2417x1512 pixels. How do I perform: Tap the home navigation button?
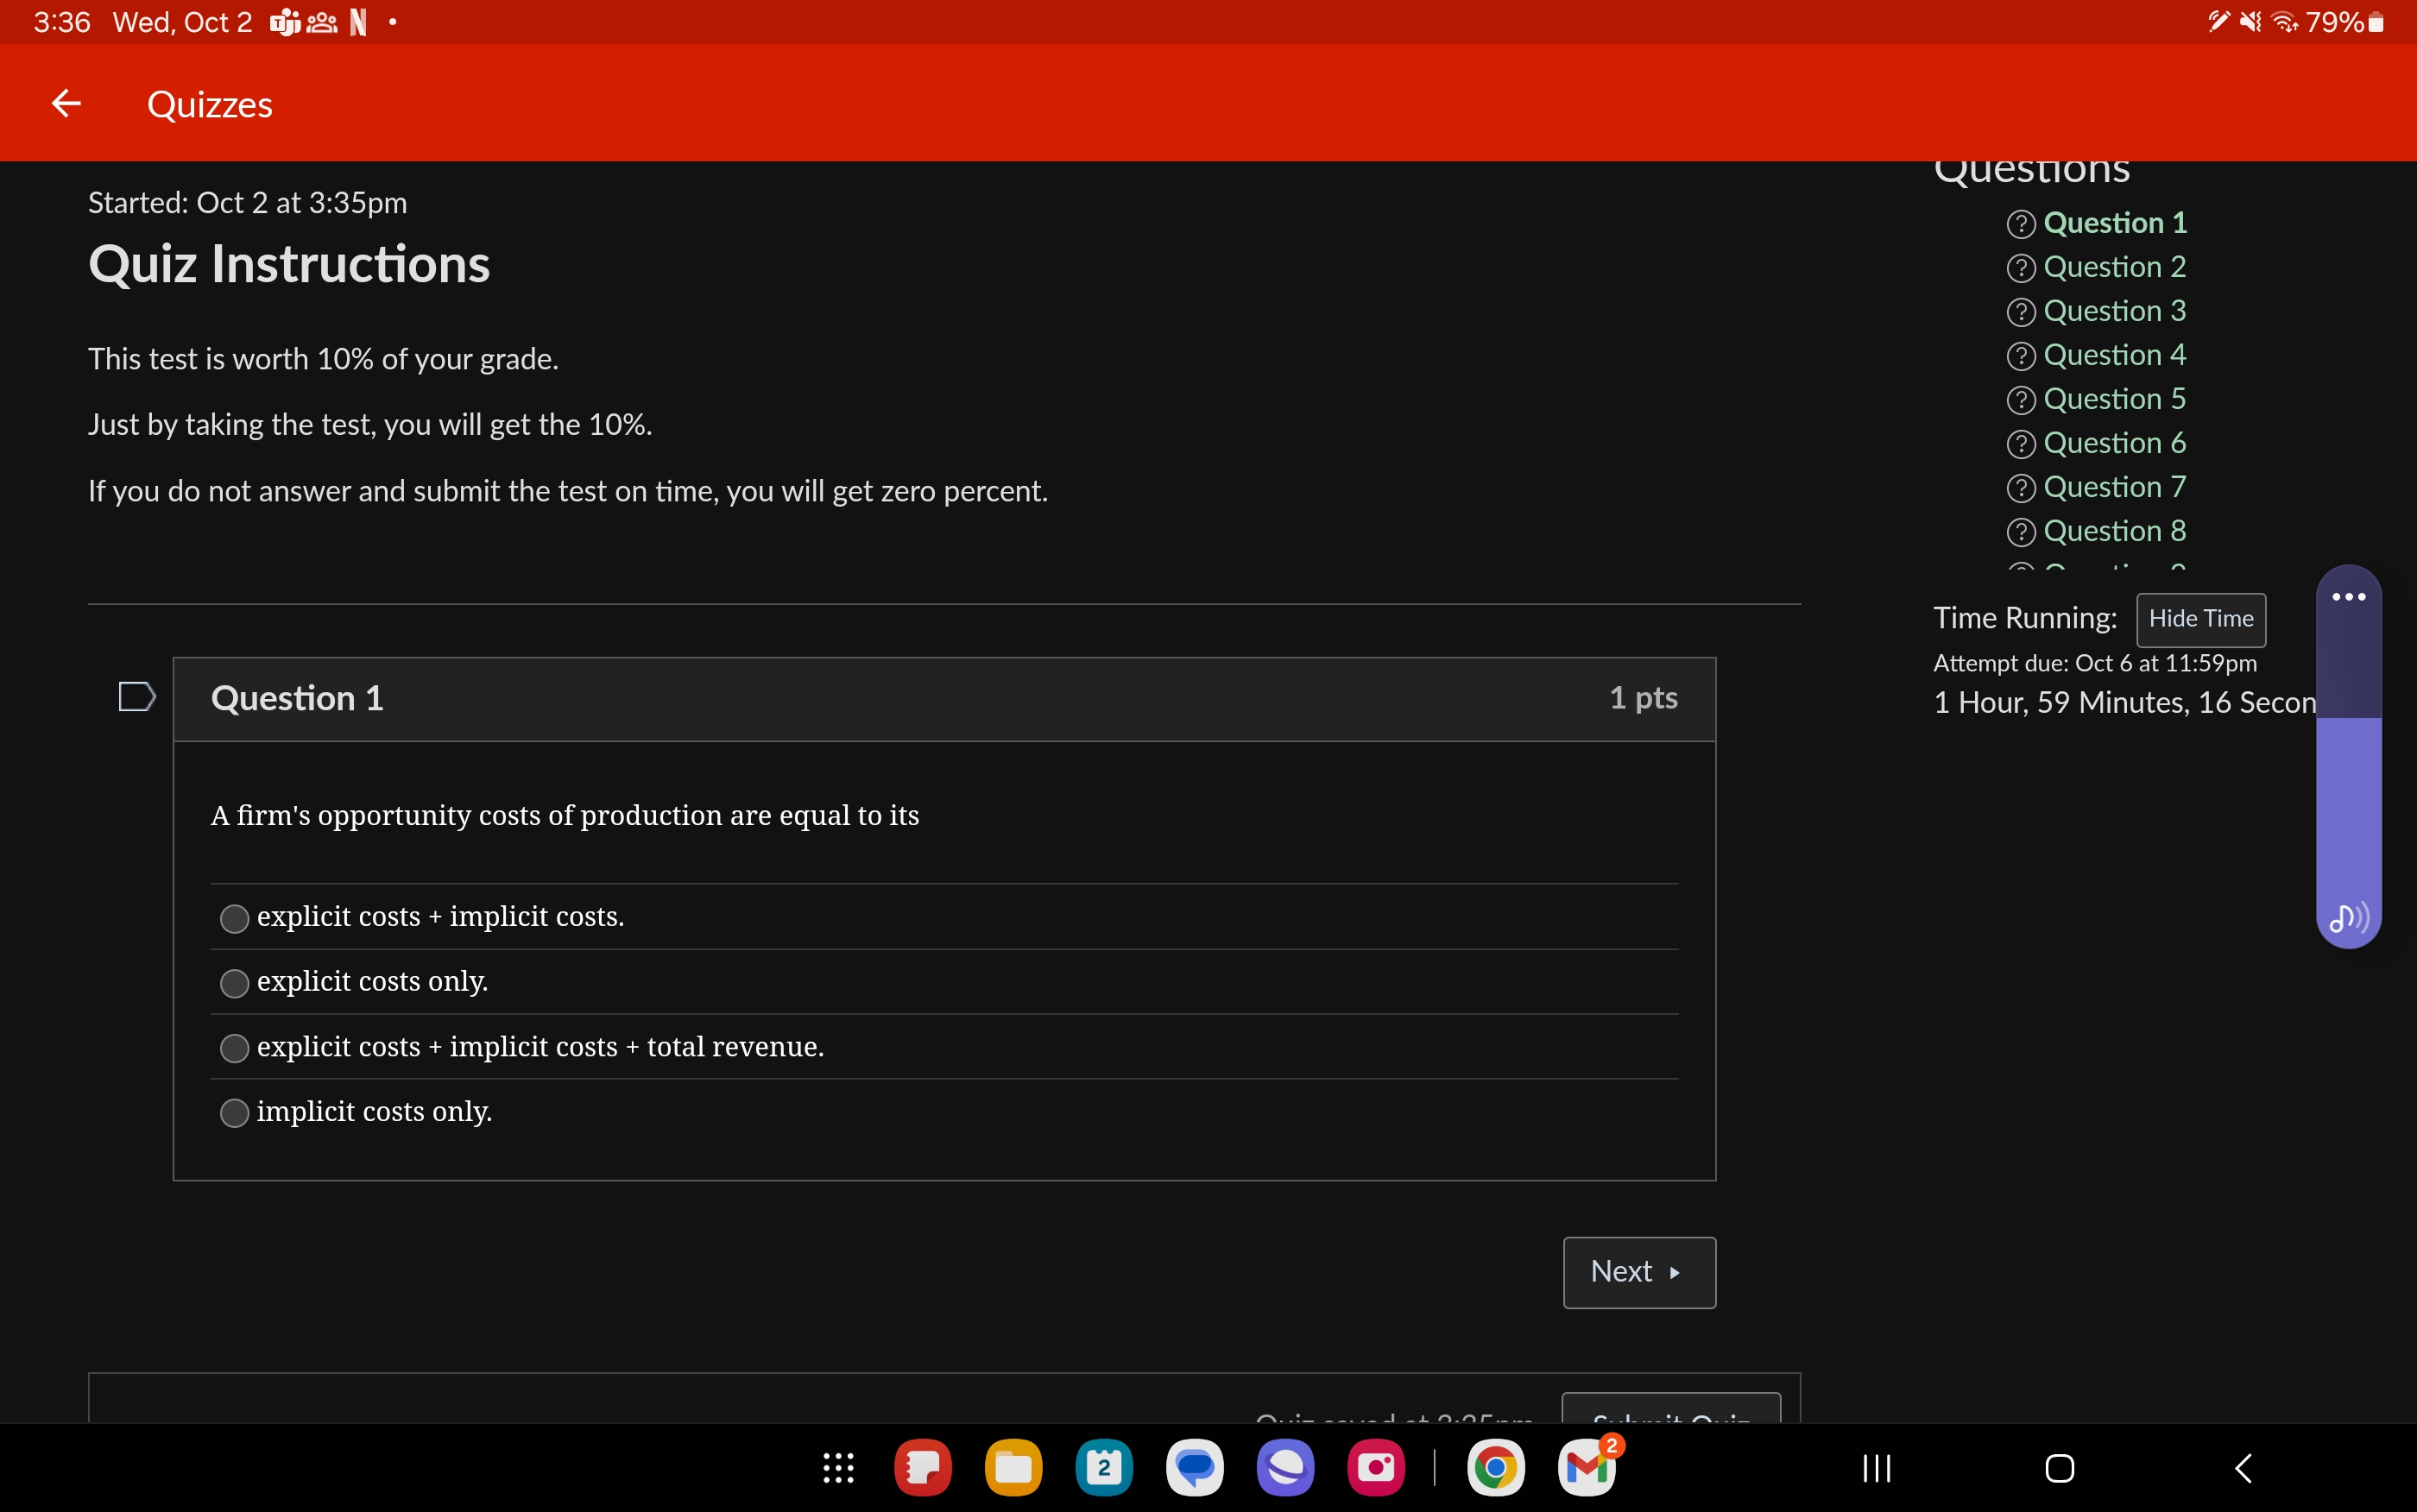(2059, 1468)
